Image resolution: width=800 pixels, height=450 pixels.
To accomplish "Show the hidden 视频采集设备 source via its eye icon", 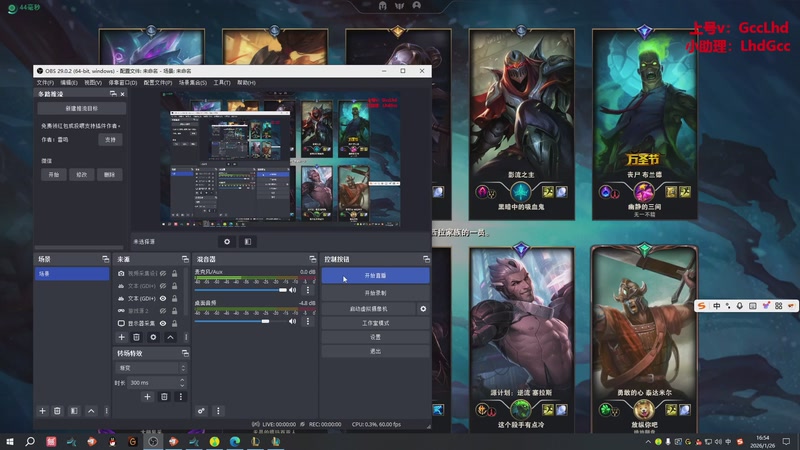I will click(163, 273).
